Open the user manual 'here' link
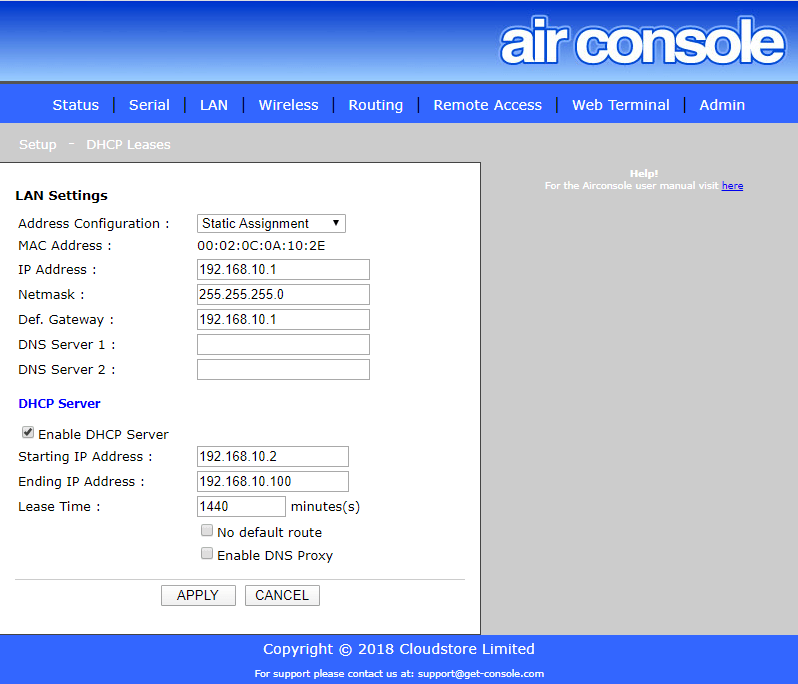Screen dimensions: 798x684 point(732,186)
